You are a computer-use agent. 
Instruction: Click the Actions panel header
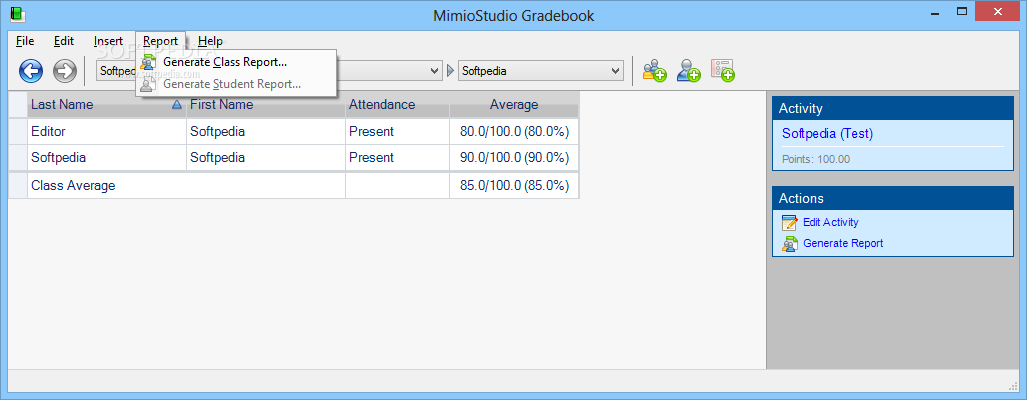[893, 198]
